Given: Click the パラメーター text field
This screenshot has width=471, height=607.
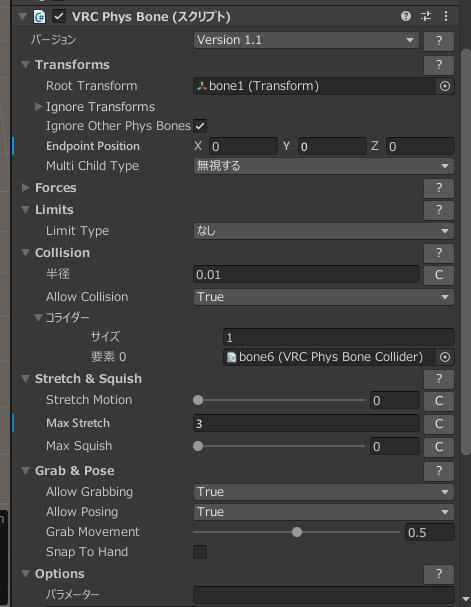Looking at the screenshot, I should point(324,595).
